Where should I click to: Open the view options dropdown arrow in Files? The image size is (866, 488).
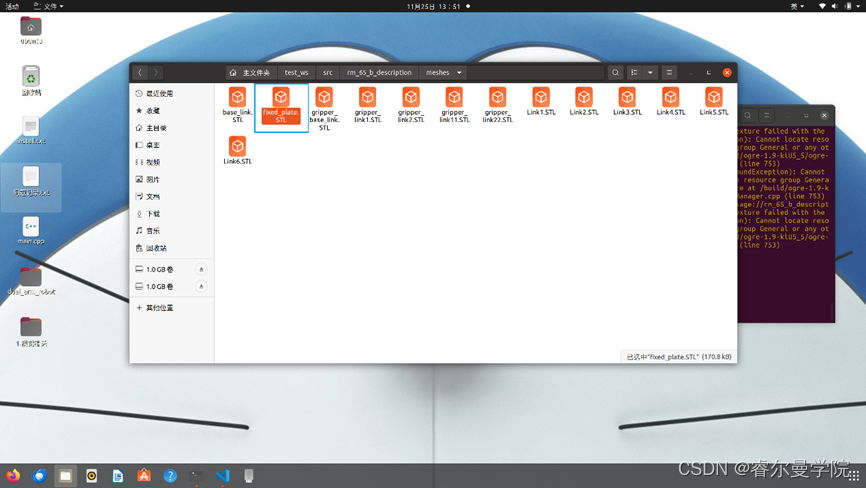(650, 72)
